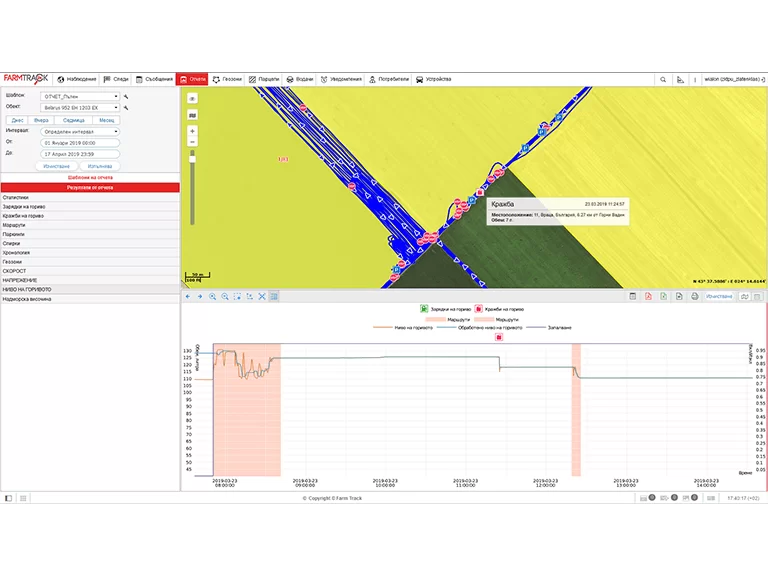This screenshot has height=576, width=768.
Task: Click the search magnifier icon in top bar
Action: pos(663,79)
